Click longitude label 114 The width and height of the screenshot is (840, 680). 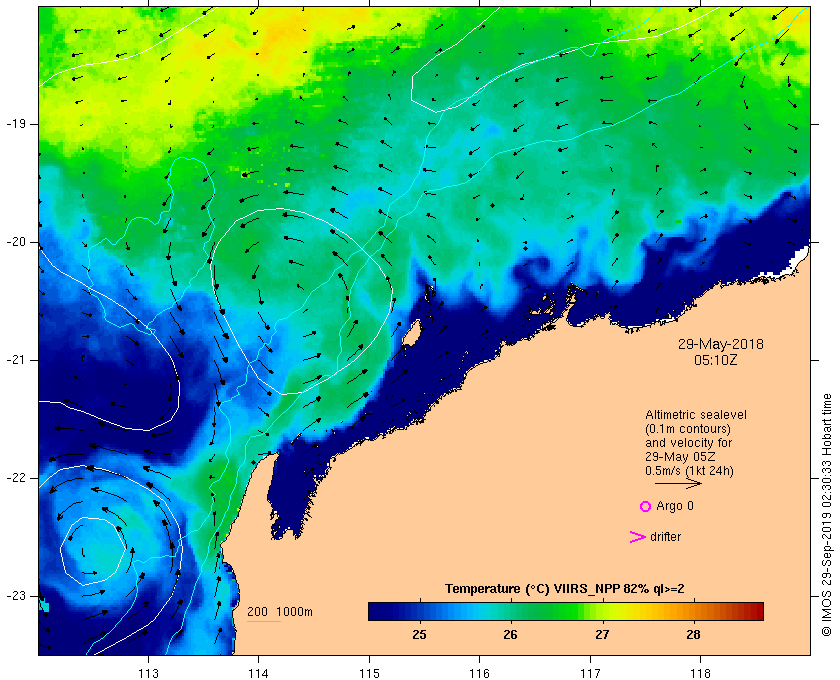click(x=259, y=673)
